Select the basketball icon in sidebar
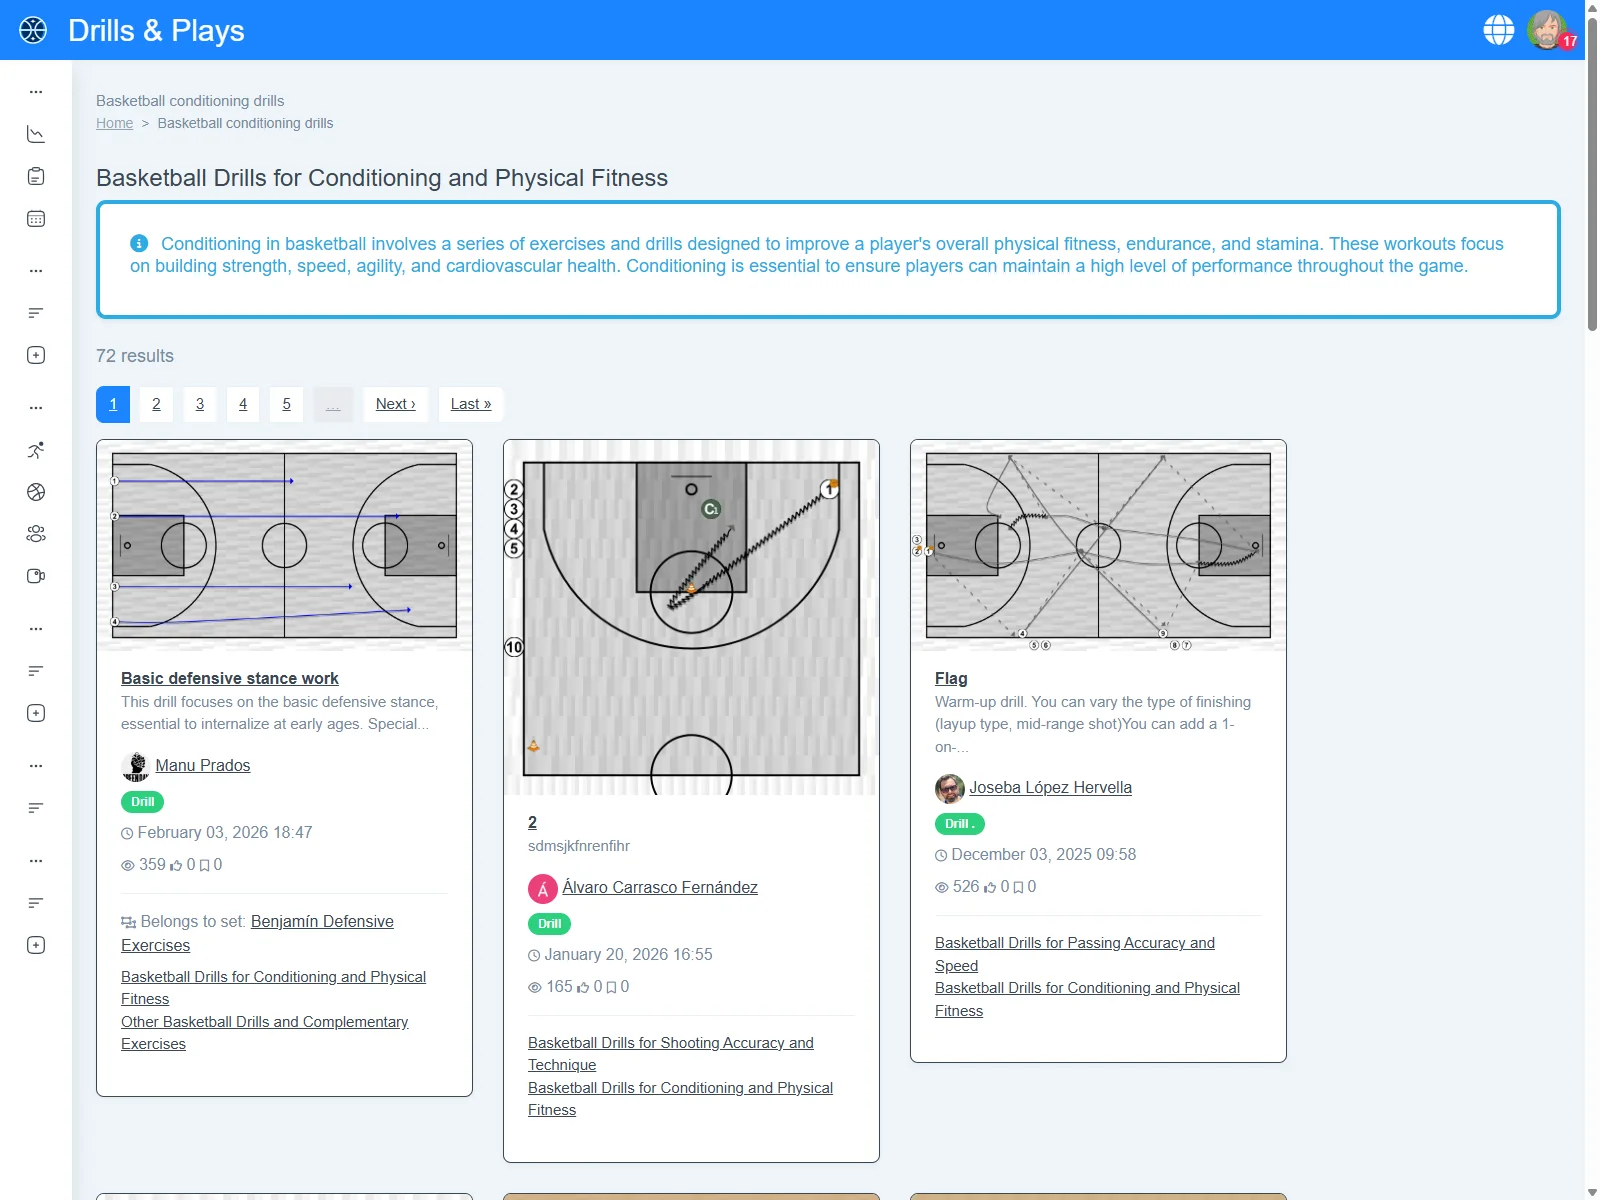 (x=36, y=492)
